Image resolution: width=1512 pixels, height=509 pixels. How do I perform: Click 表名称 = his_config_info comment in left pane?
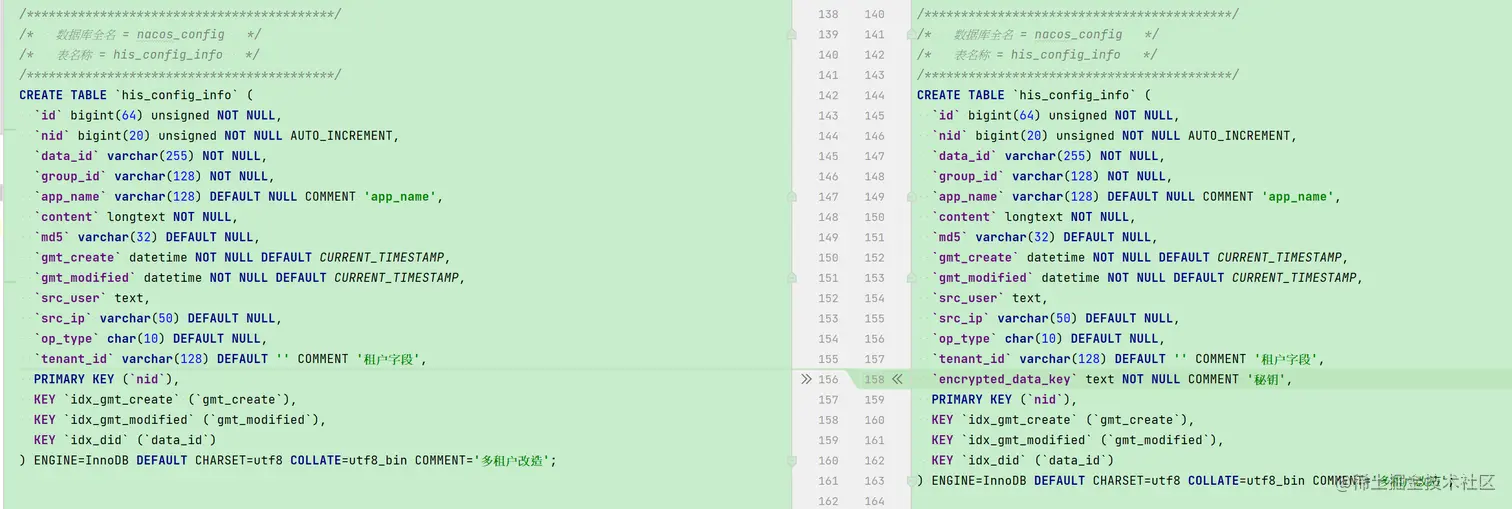139,55
